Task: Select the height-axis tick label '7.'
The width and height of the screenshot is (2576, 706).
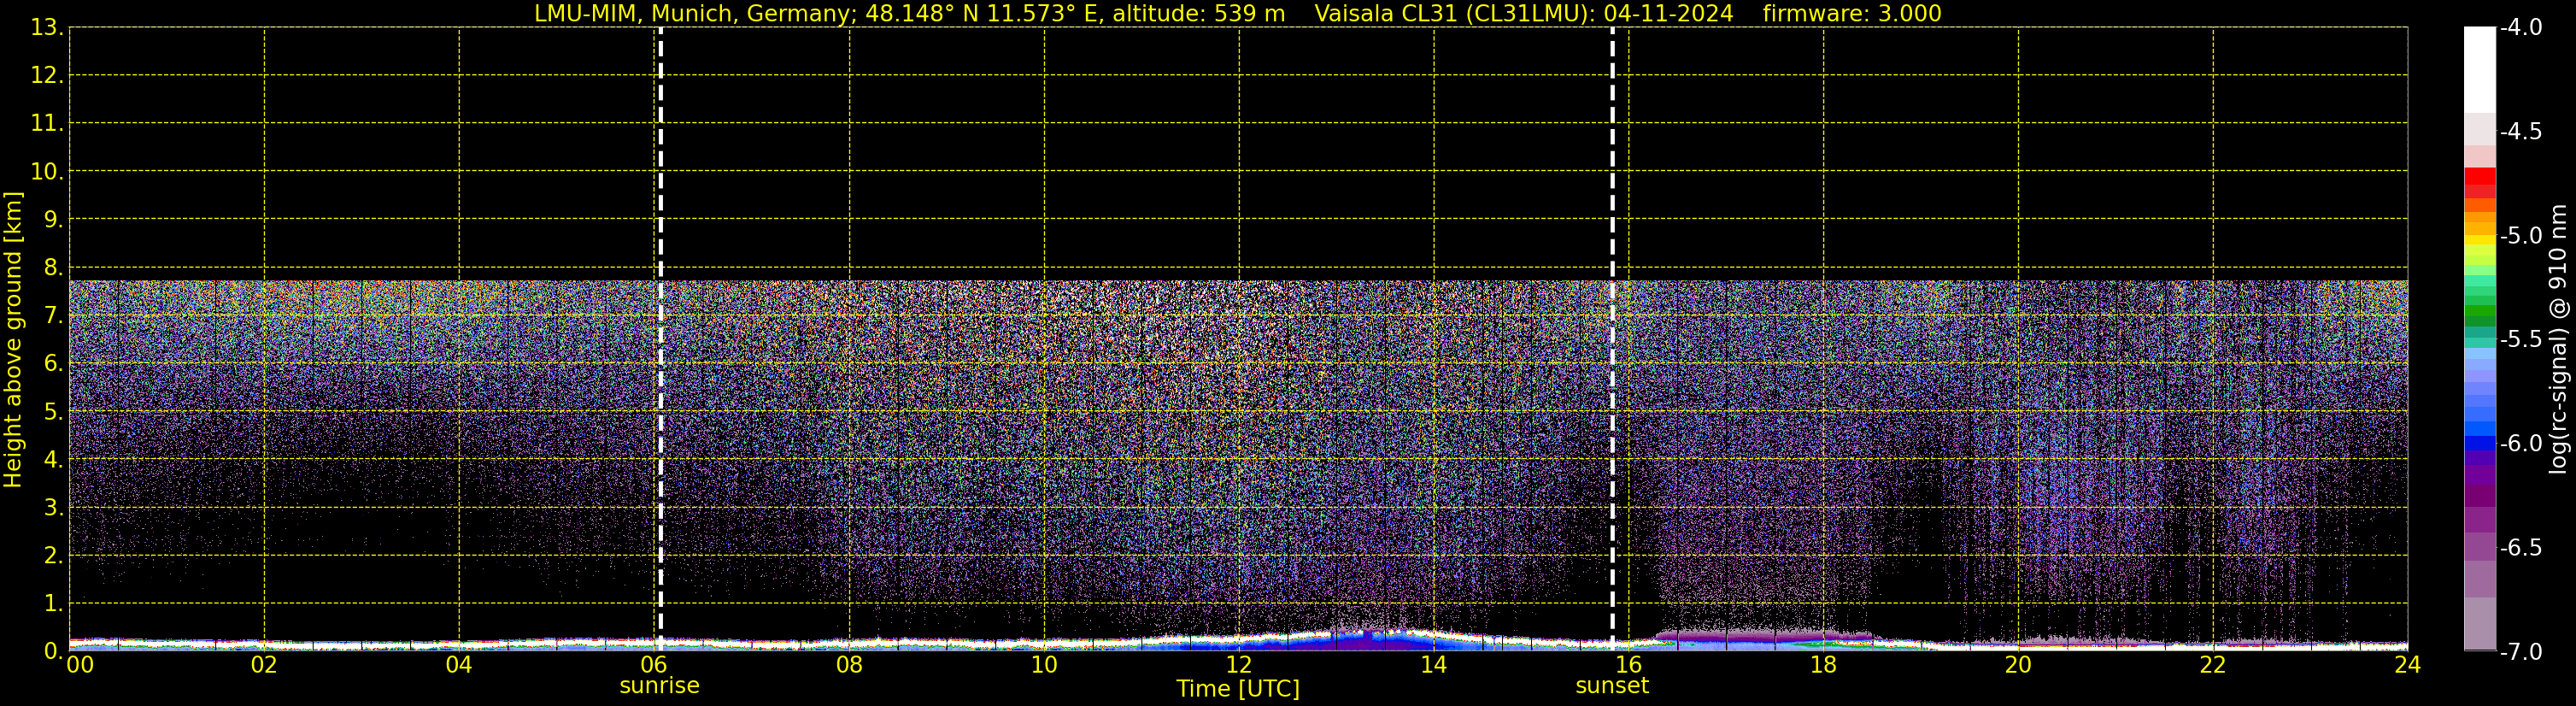Action: [x=53, y=315]
